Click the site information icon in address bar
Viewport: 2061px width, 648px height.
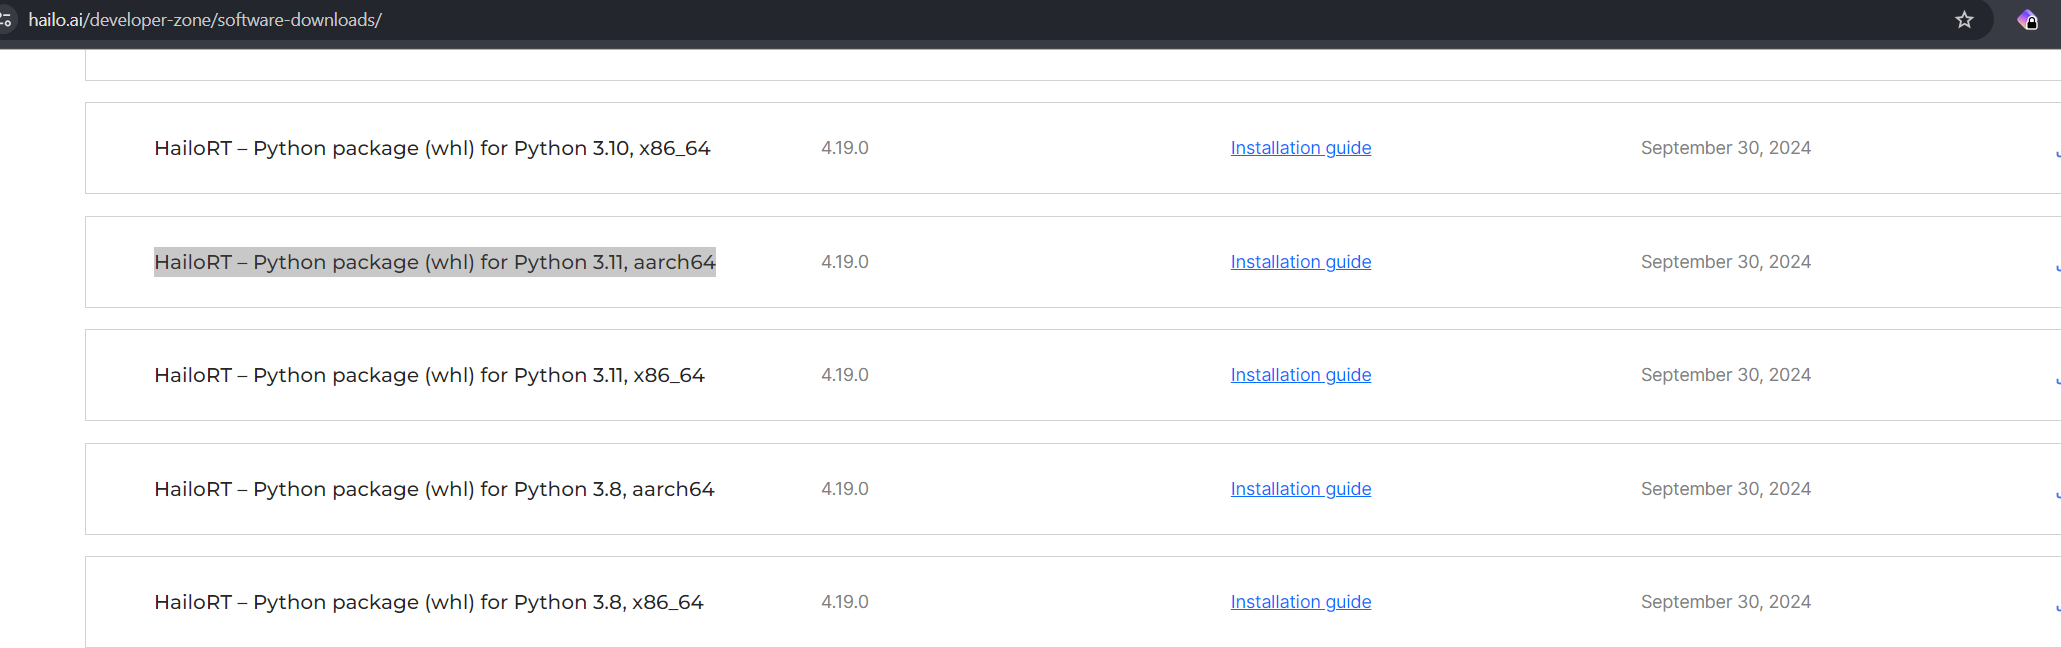(x=6, y=20)
